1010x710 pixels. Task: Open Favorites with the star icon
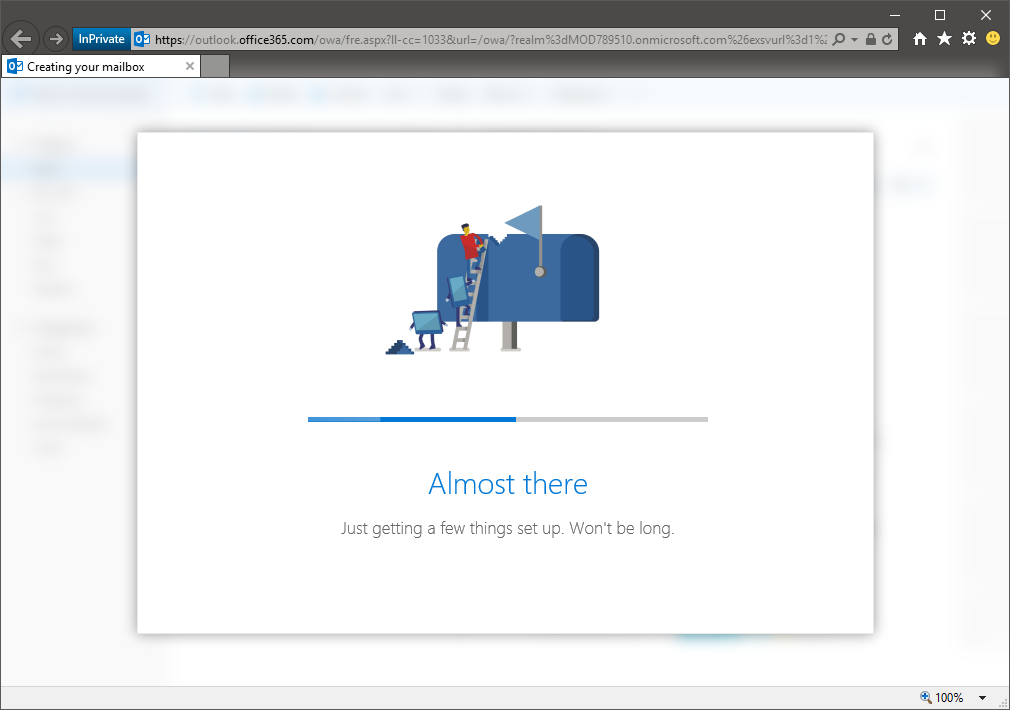coord(944,39)
